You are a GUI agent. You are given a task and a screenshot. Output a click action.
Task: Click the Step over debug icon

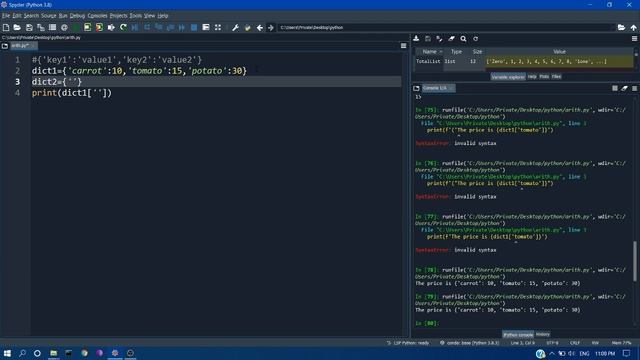[147, 27]
